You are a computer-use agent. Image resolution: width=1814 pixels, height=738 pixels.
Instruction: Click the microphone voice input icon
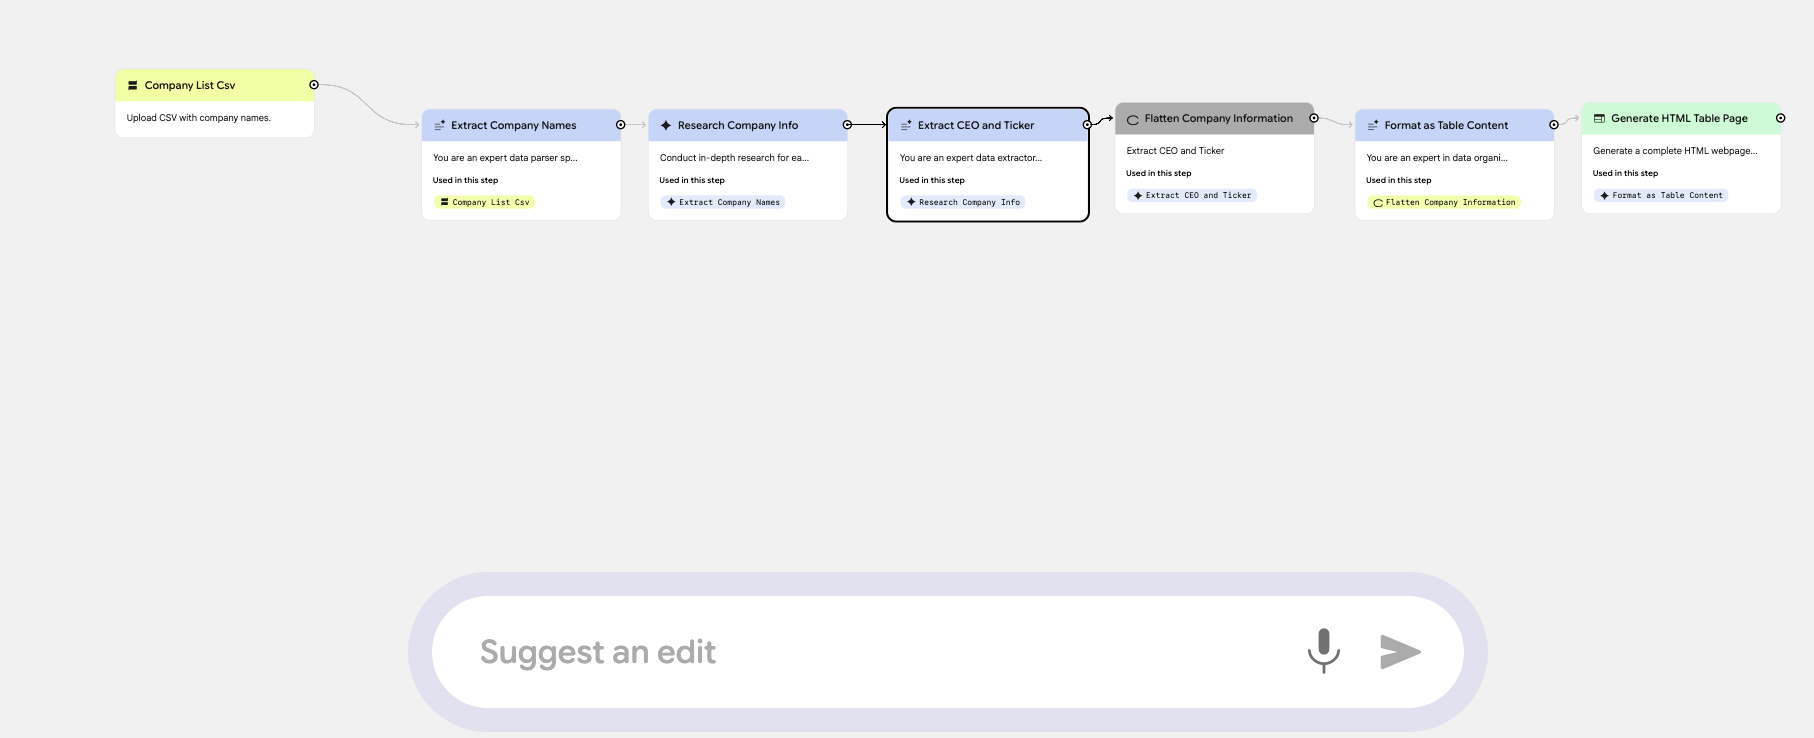click(1323, 651)
